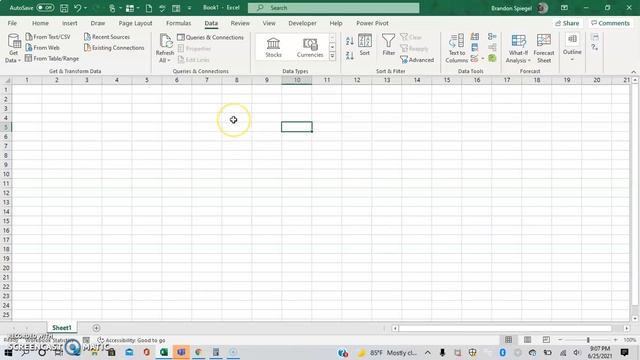Open the Comments pane button
Image resolution: width=640 pixels, height=360 pixels.
[x=610, y=23]
